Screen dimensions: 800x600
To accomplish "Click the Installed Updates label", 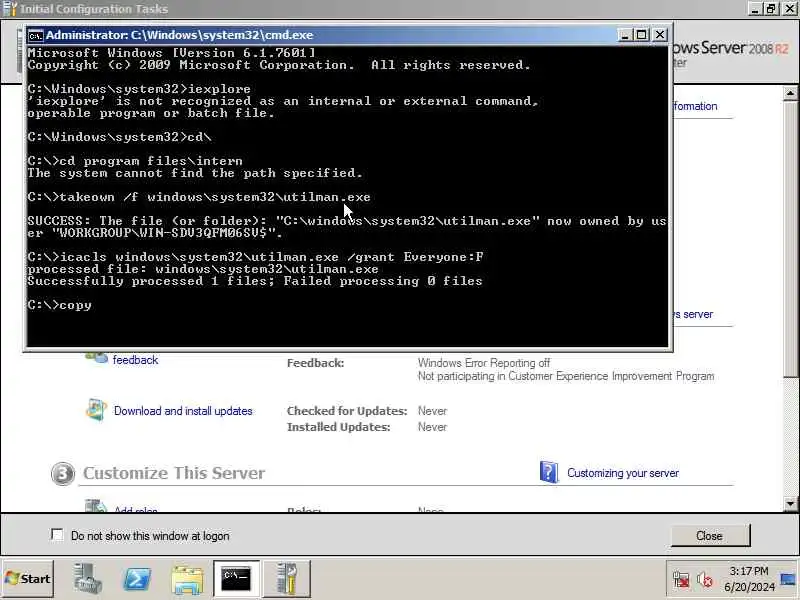I will 338,427.
